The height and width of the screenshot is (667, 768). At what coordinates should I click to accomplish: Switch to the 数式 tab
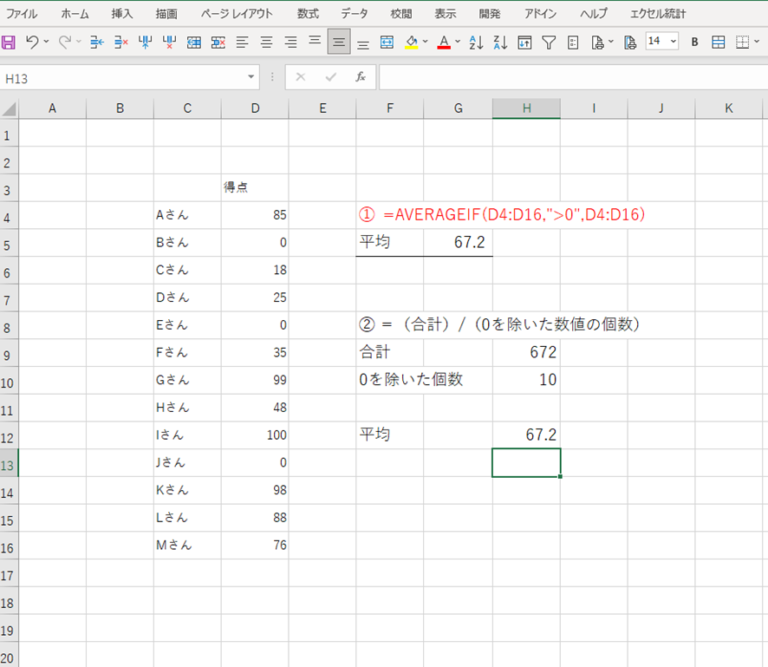tap(308, 14)
